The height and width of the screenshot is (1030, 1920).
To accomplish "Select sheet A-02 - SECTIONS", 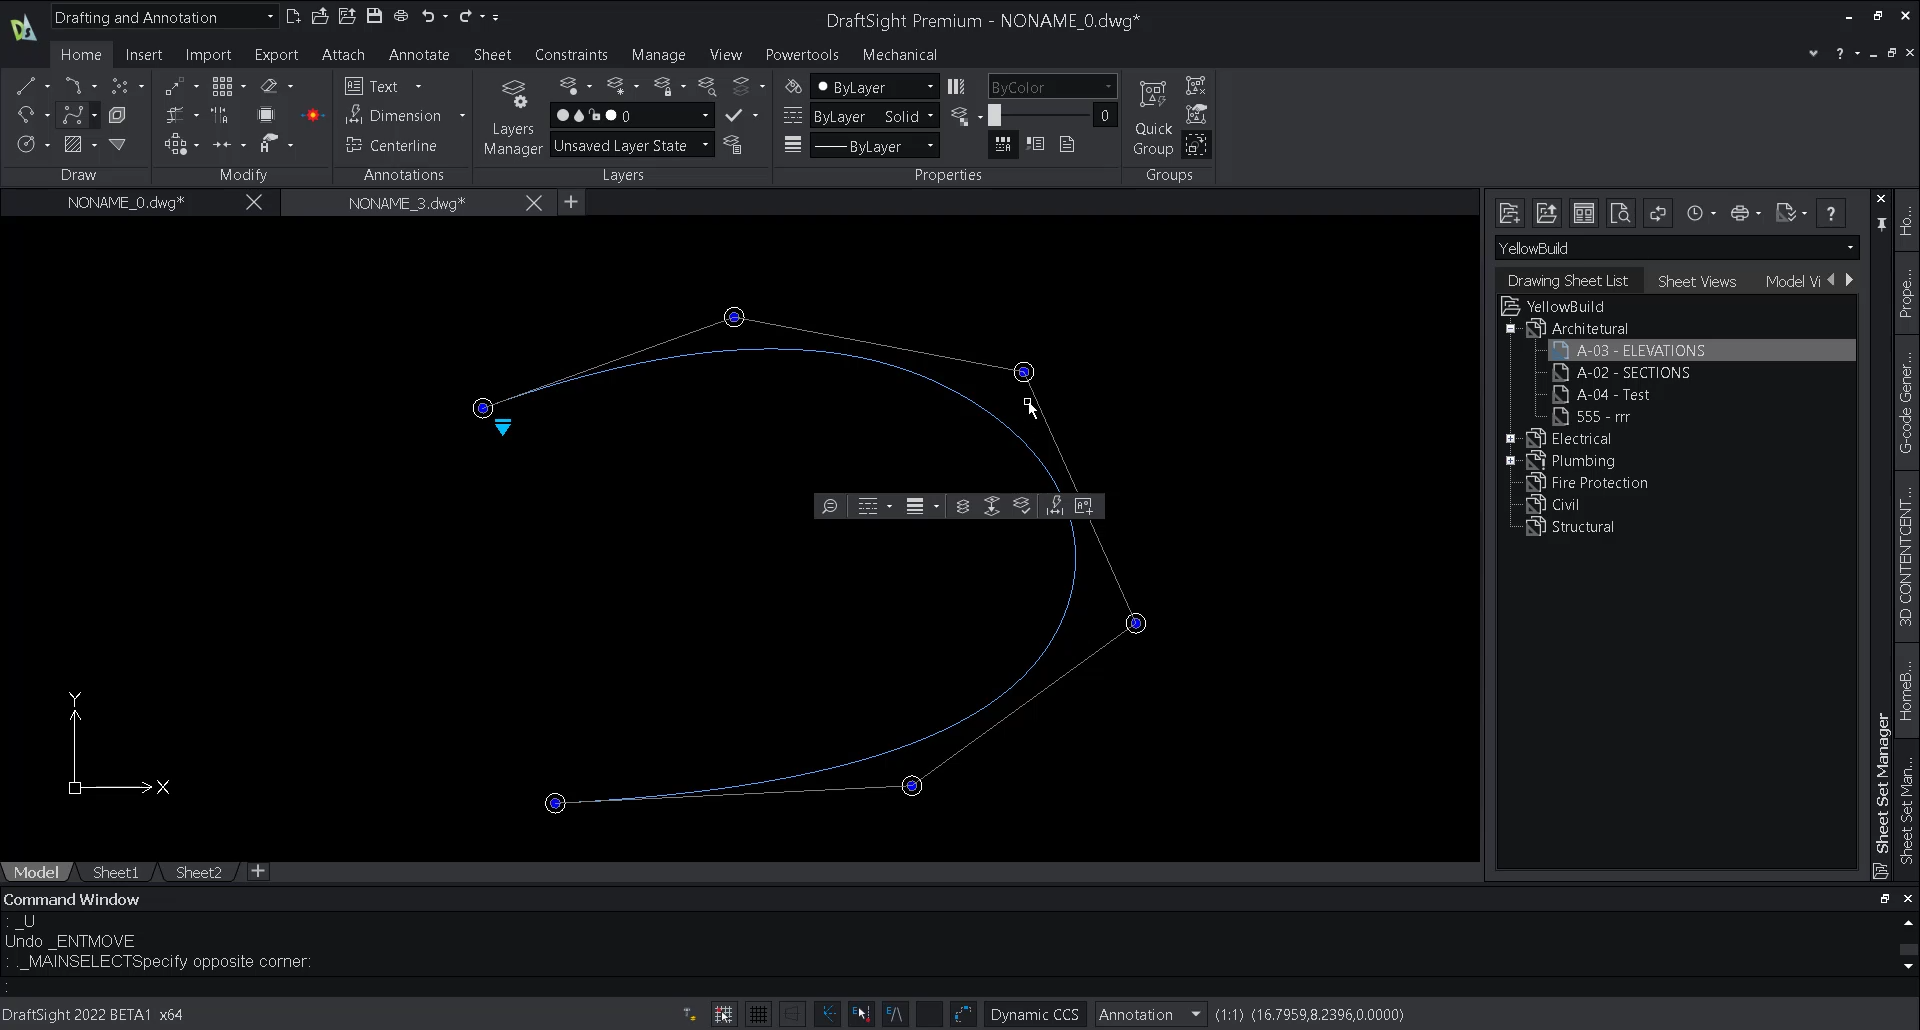I will click(x=1633, y=372).
